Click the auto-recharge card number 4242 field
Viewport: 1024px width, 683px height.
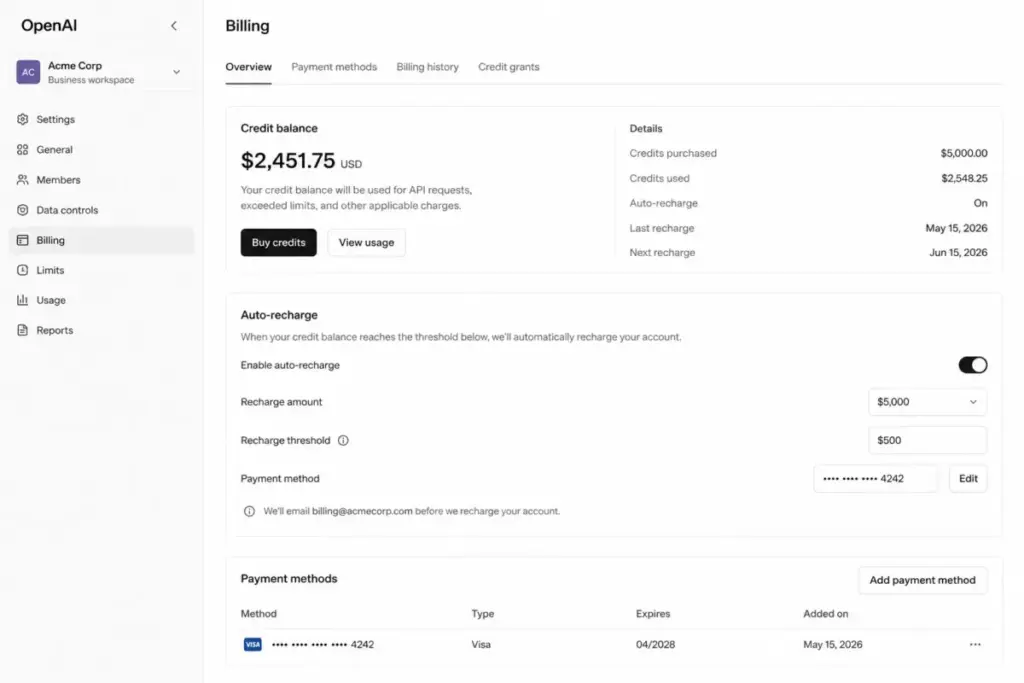pos(875,479)
